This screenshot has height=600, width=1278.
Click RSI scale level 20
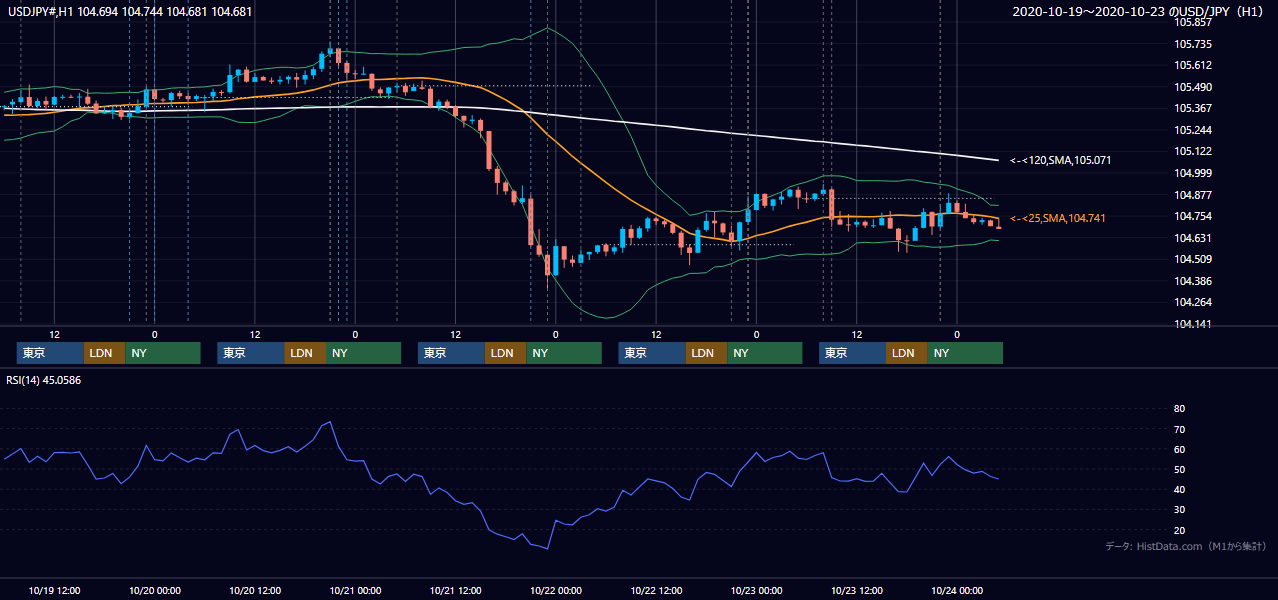[x=1179, y=530]
